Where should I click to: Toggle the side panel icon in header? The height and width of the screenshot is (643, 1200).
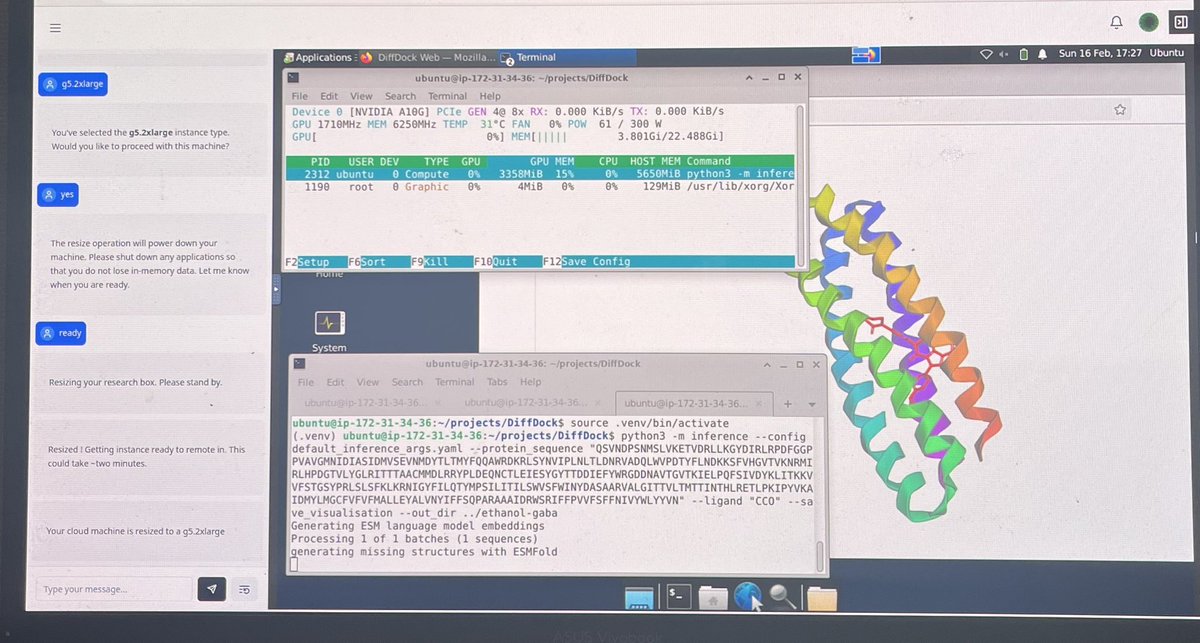point(1180,22)
